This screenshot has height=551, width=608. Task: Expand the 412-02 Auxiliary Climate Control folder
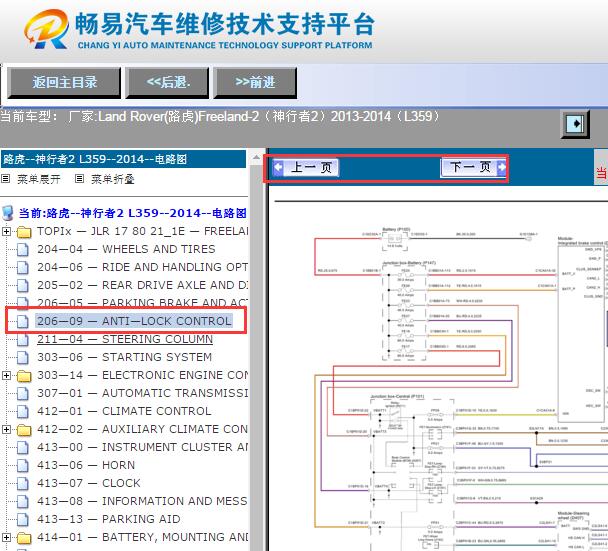tap(6, 430)
